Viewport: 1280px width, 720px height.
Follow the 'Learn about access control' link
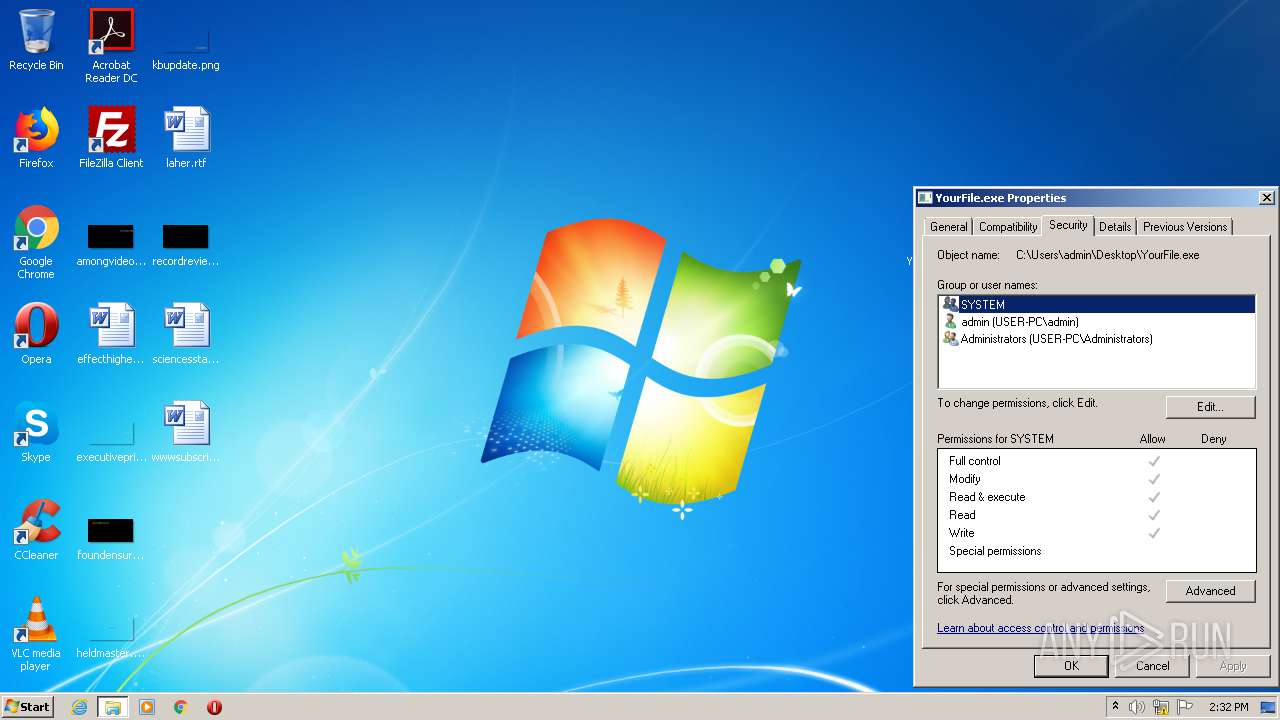pos(1041,628)
